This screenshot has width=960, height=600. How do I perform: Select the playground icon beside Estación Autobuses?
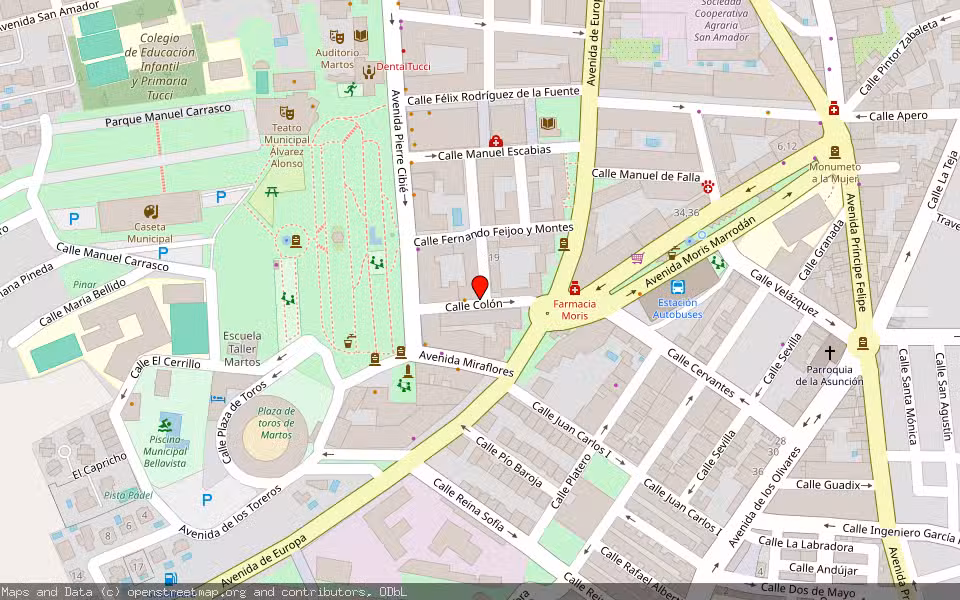(x=718, y=263)
